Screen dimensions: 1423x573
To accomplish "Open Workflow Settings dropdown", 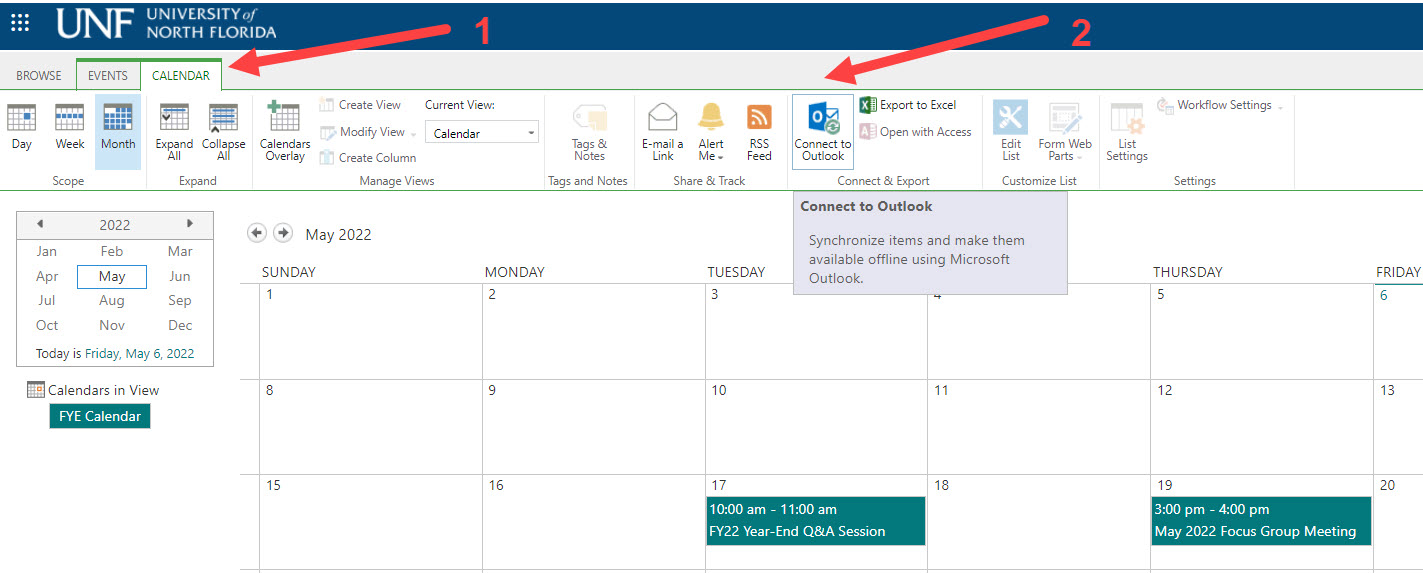I will point(1220,105).
